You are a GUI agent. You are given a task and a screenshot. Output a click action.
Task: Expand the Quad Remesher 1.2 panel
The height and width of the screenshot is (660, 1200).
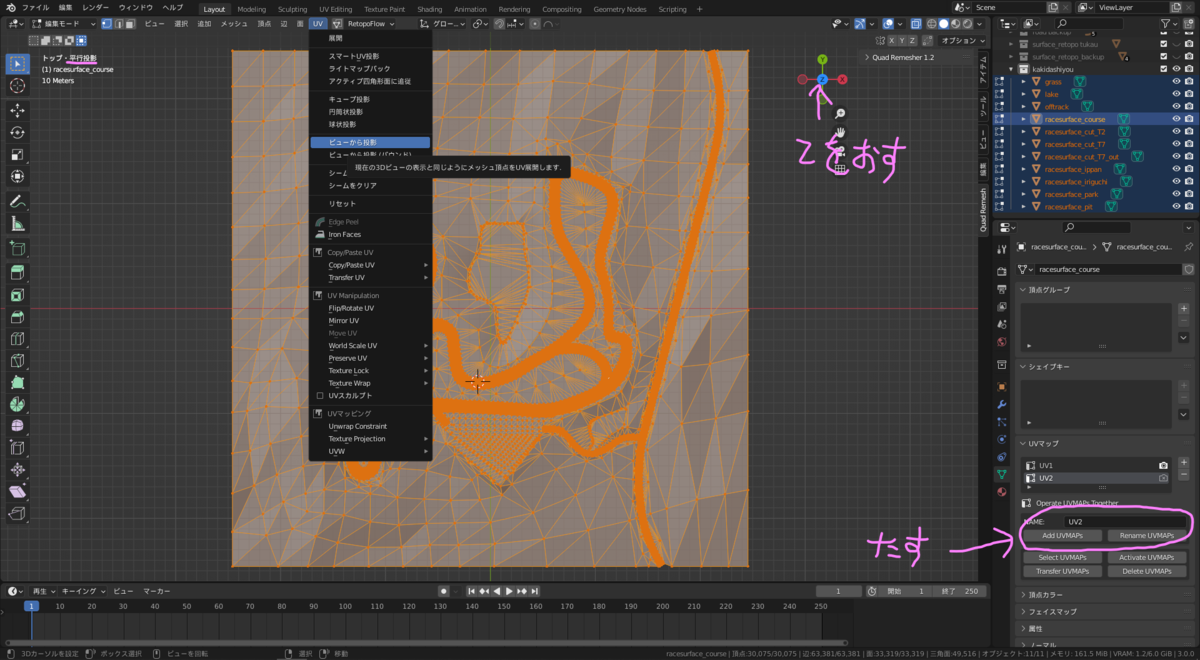point(901,57)
